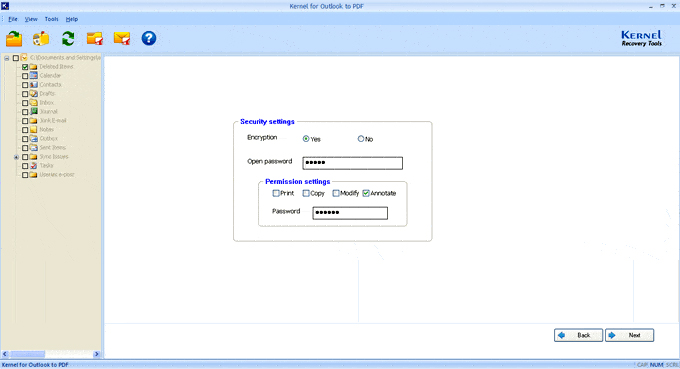This screenshot has width=680, height=369.
Task: Click the Sync Issues folder icon
Action: coord(33,157)
